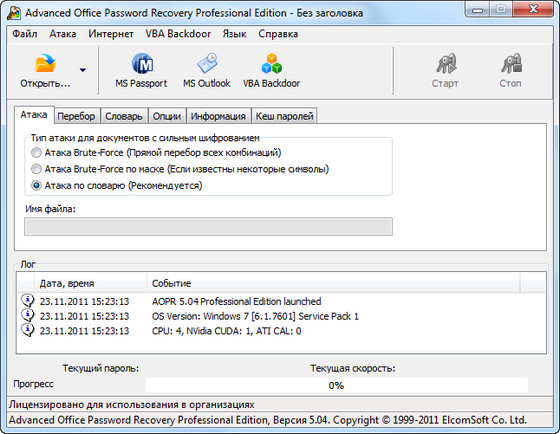The image size is (560, 434).
Task: Minimize the application window
Action: pyautogui.click(x=478, y=9)
